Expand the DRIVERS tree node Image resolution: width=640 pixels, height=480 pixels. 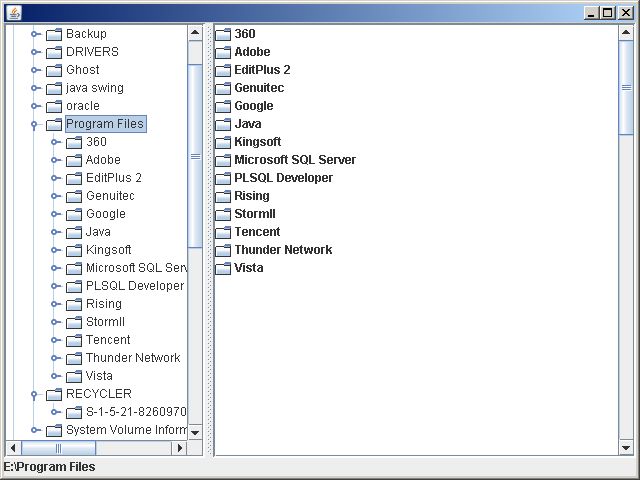pos(36,52)
